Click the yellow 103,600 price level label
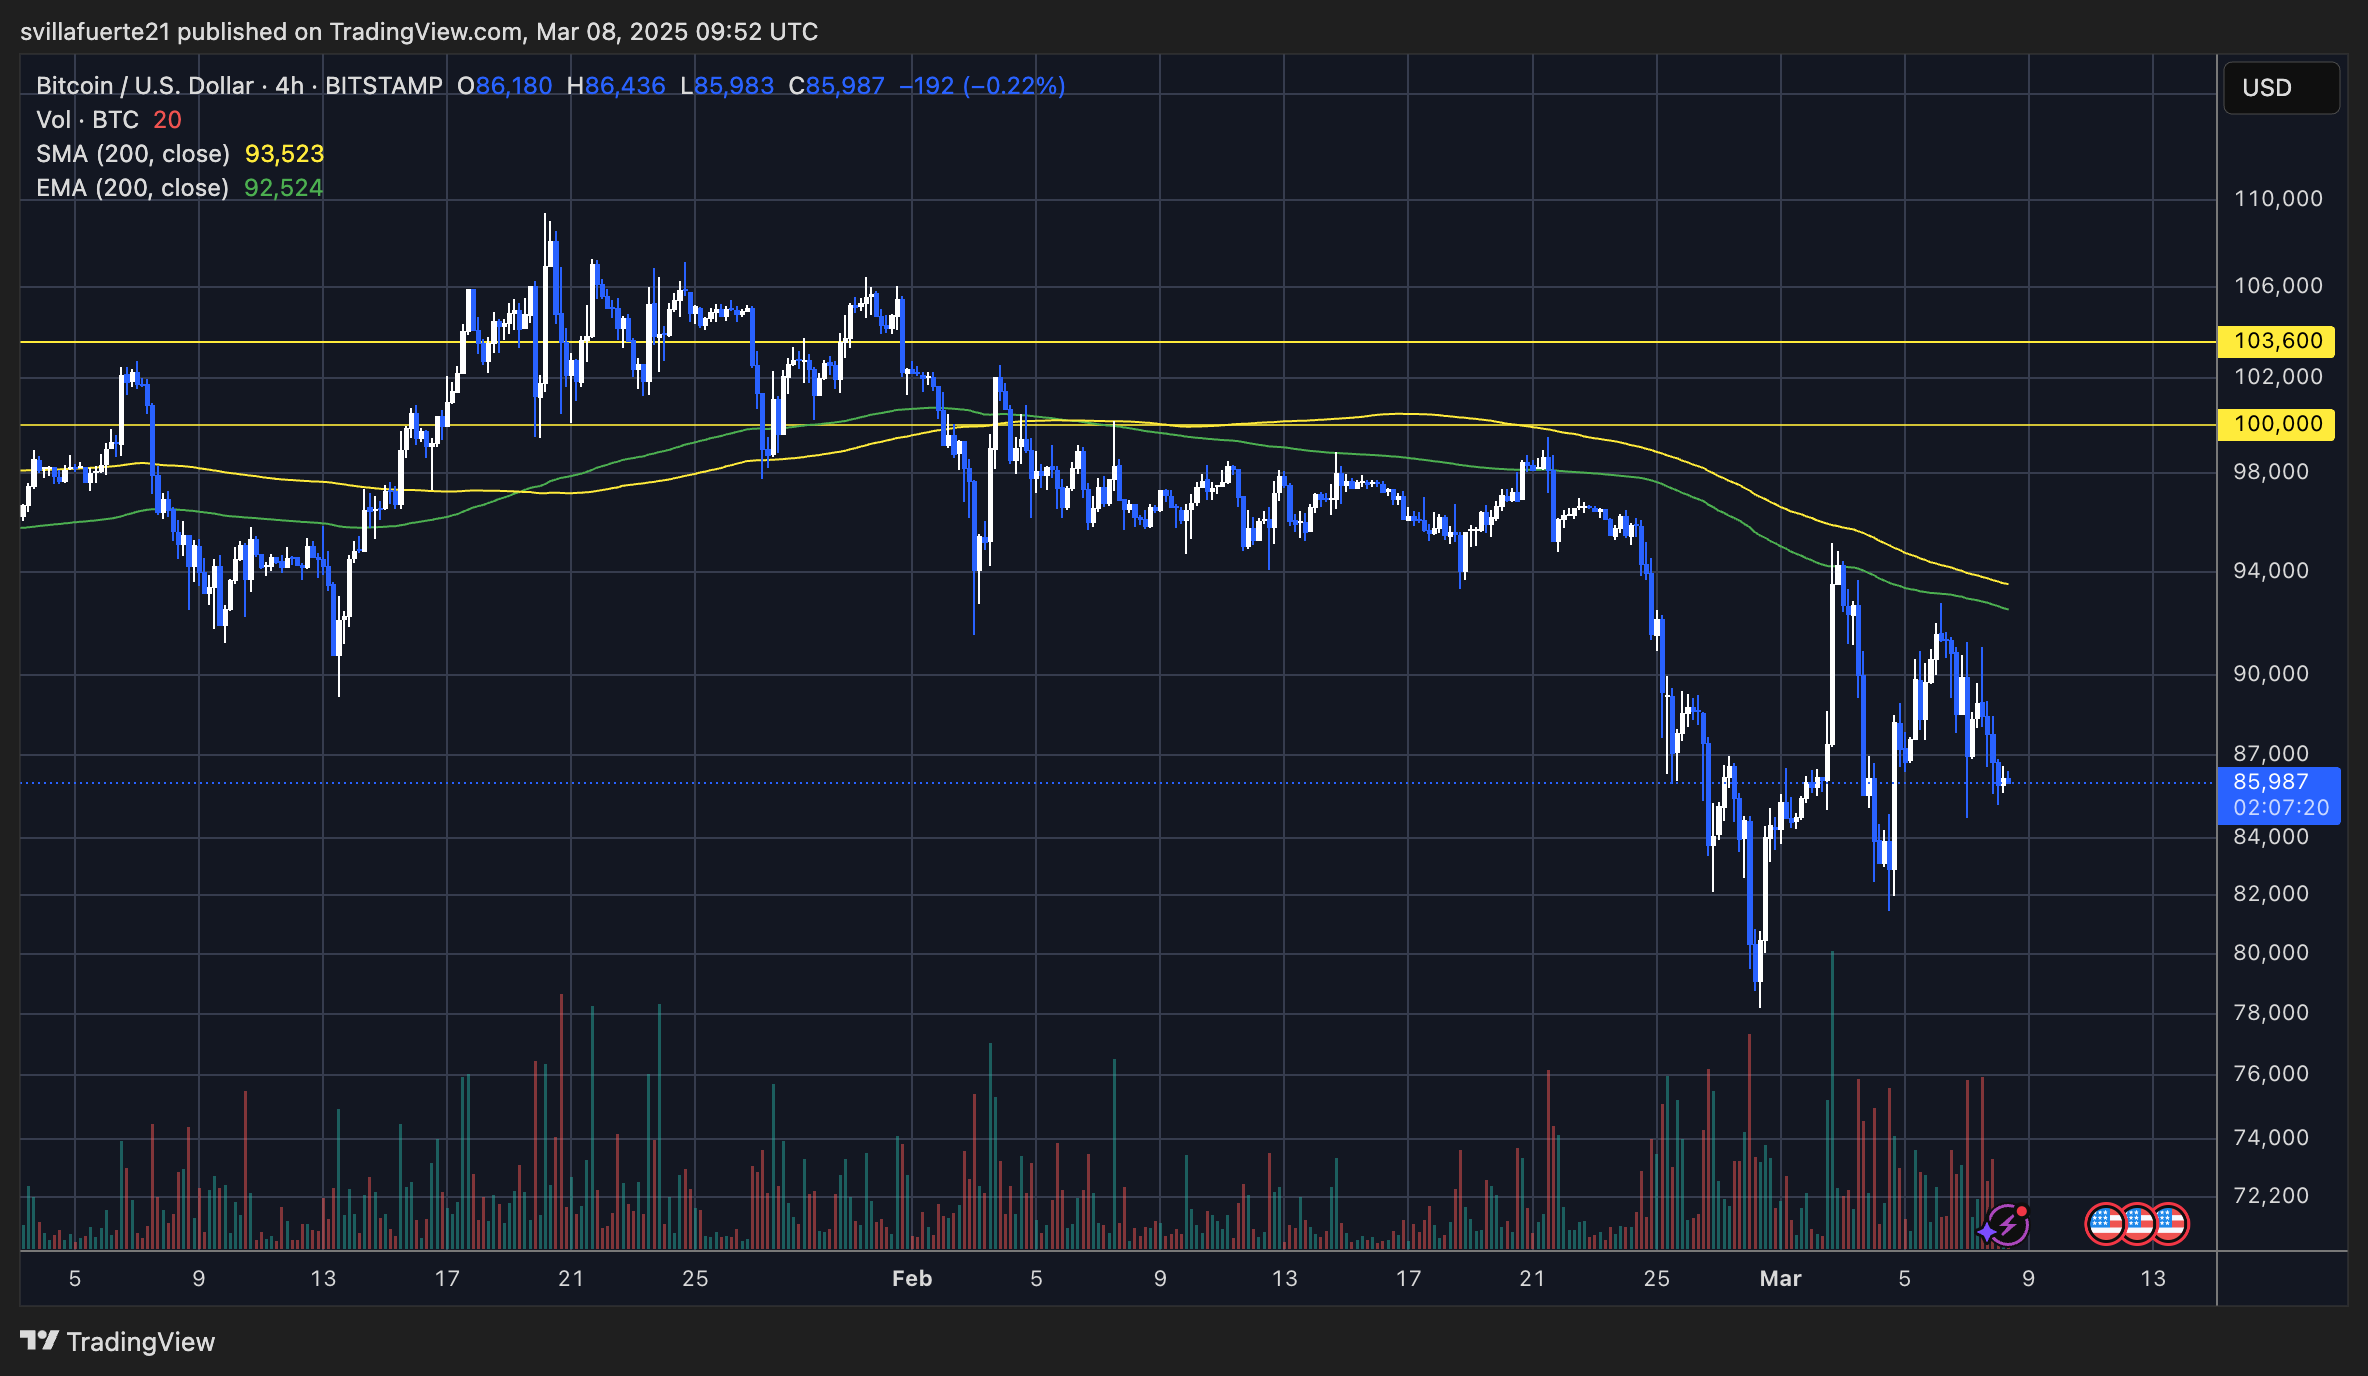The width and height of the screenshot is (2368, 1376). [2276, 341]
